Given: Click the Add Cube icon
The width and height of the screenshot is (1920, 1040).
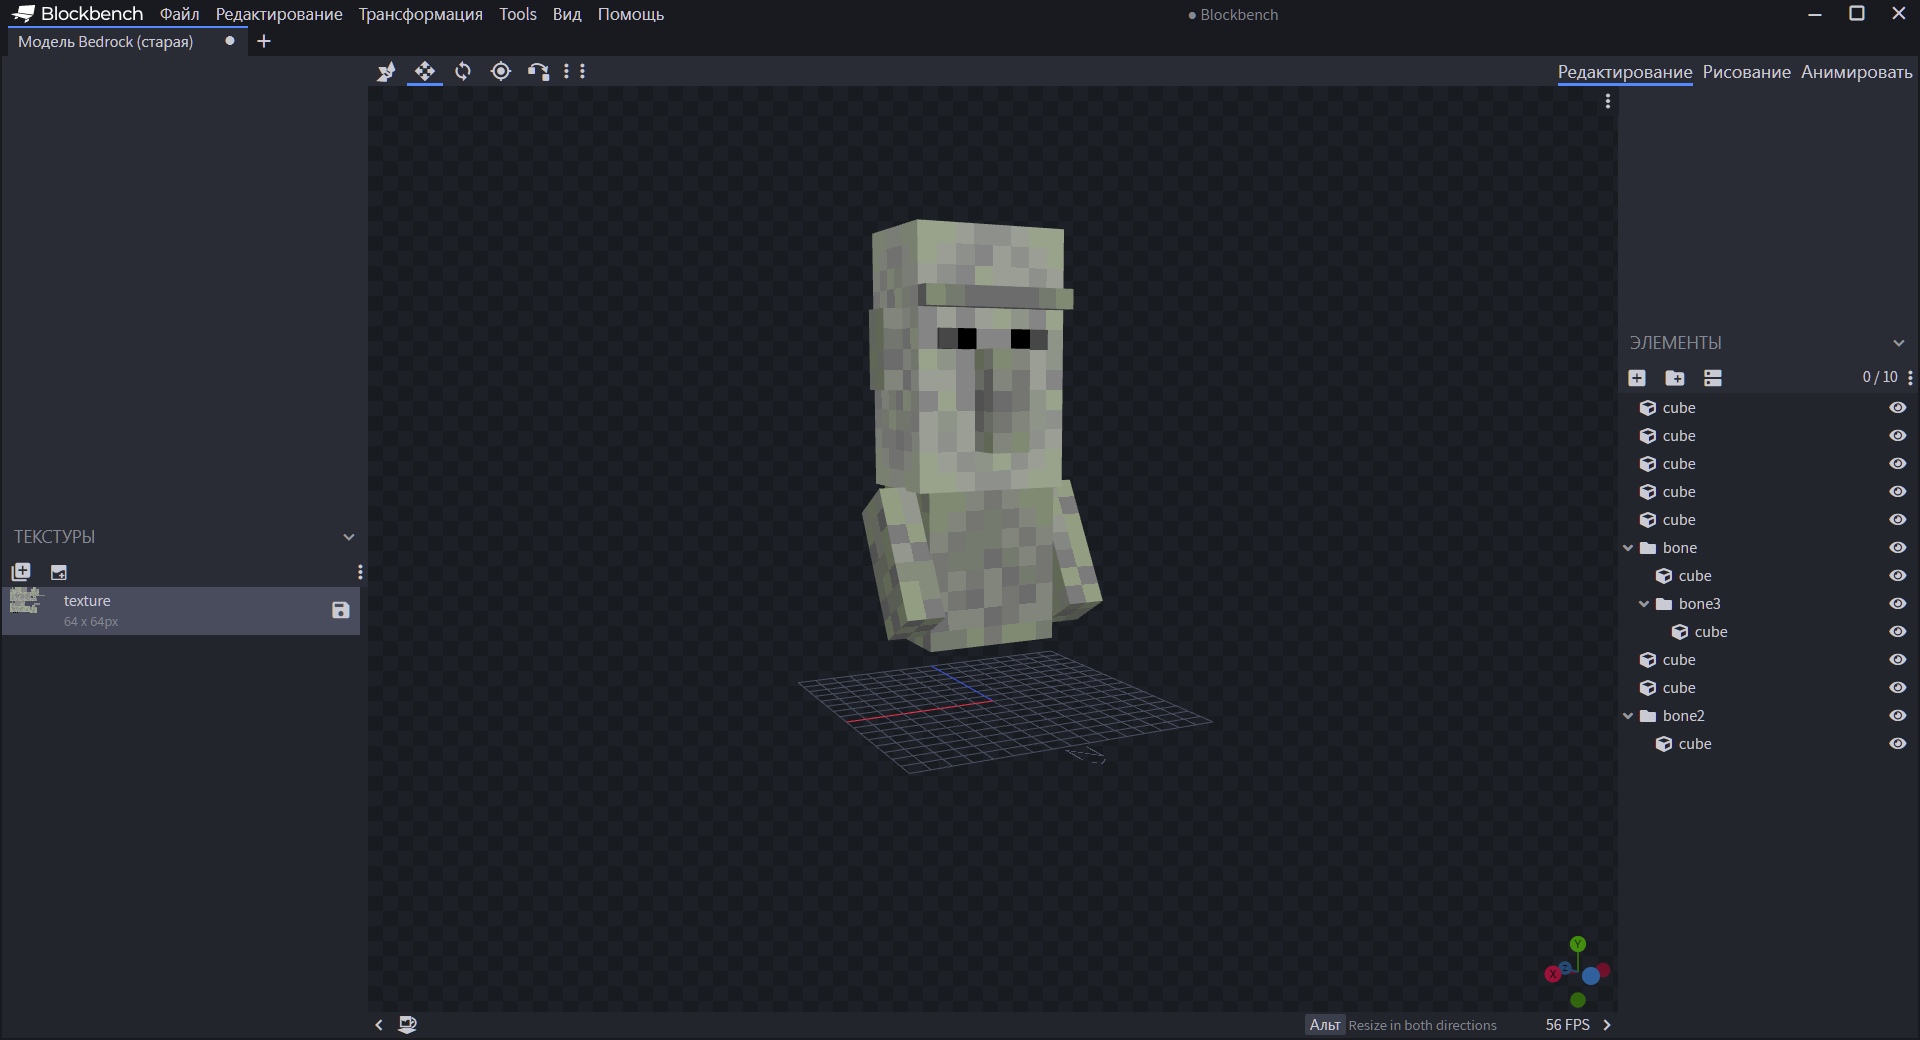Looking at the screenshot, I should [1637, 378].
